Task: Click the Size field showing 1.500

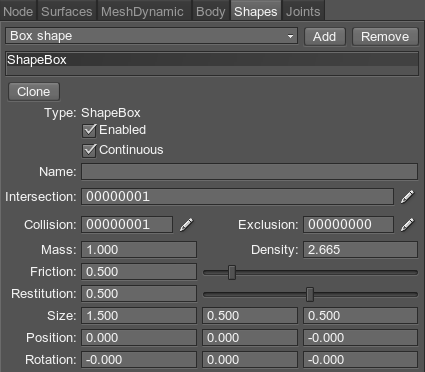Action: point(139,316)
